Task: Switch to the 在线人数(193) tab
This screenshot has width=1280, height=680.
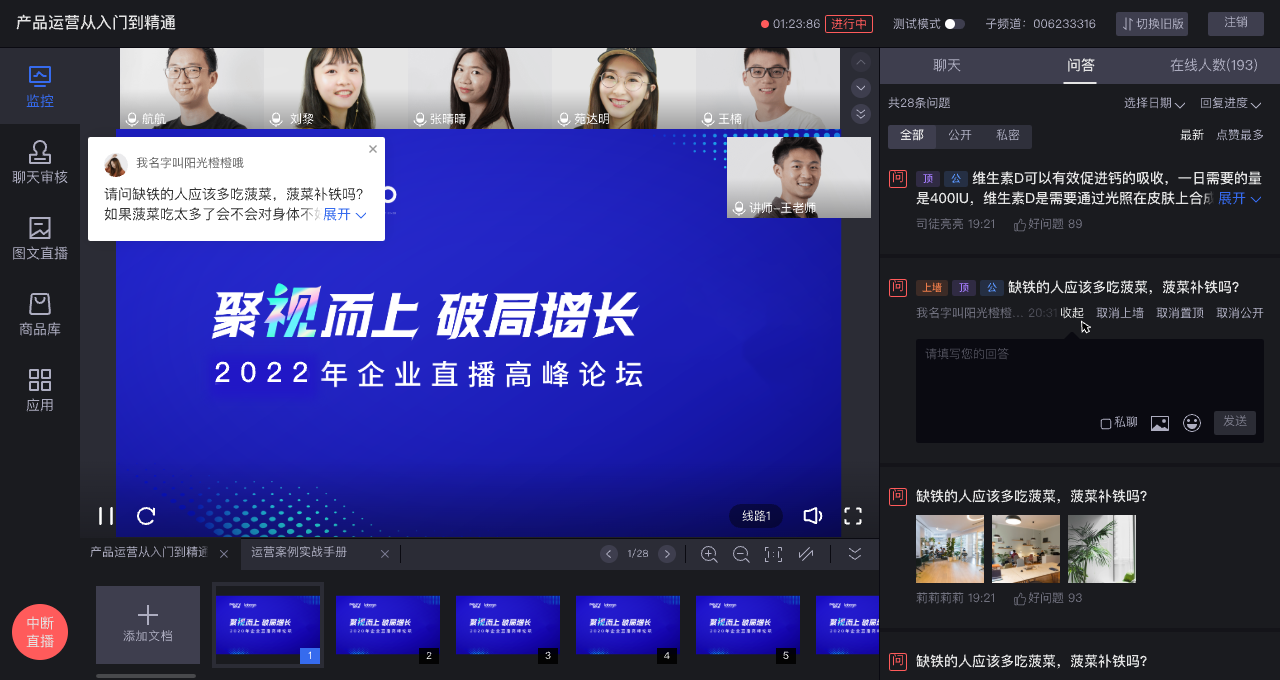Action: [x=1214, y=65]
